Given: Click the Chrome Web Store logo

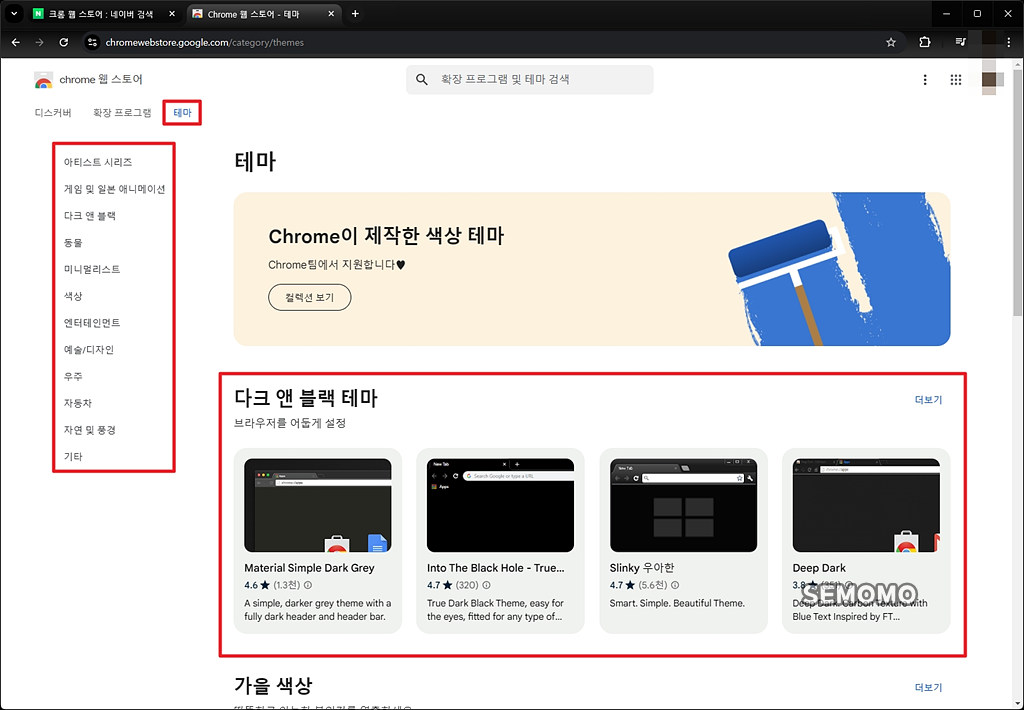Looking at the screenshot, I should (44, 80).
